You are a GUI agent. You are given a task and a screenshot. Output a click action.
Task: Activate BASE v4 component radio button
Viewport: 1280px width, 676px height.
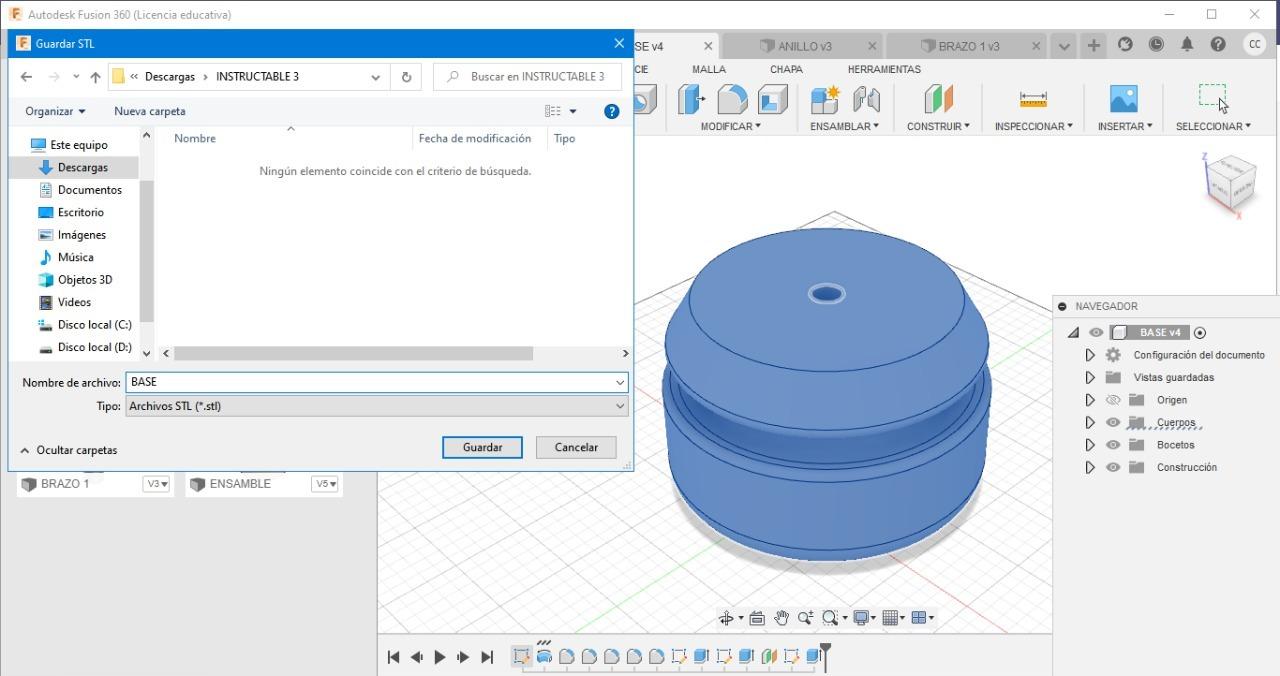point(1200,333)
